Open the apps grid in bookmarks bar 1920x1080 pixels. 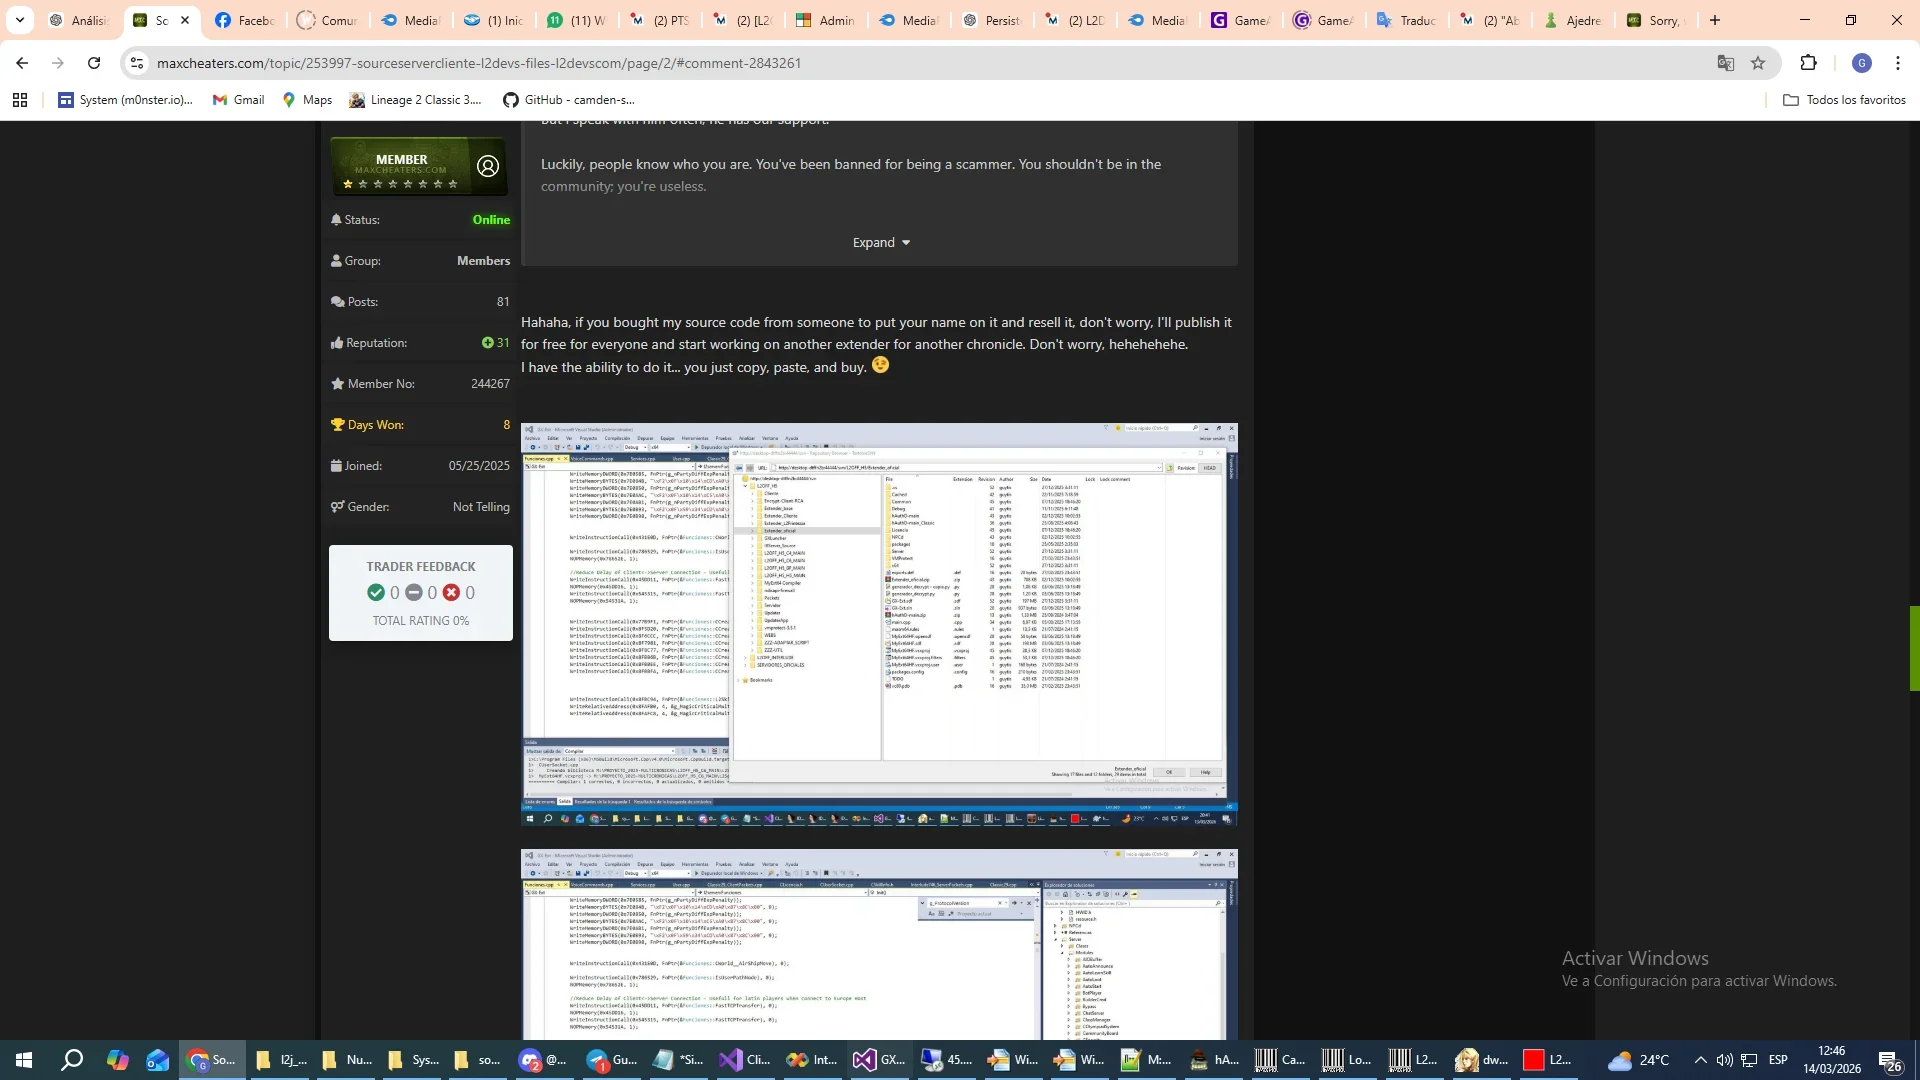click(x=20, y=100)
